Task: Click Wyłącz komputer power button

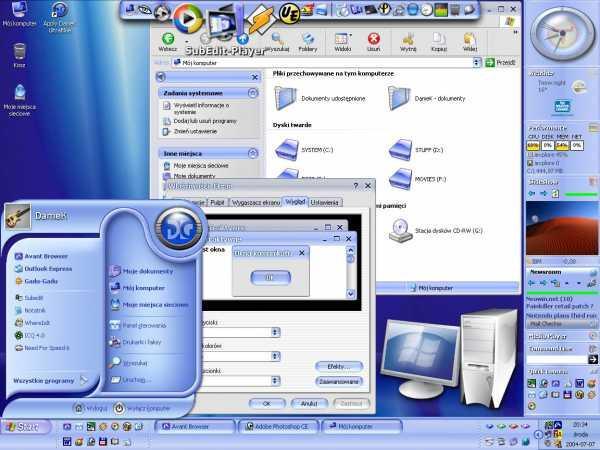Action: 142,408
